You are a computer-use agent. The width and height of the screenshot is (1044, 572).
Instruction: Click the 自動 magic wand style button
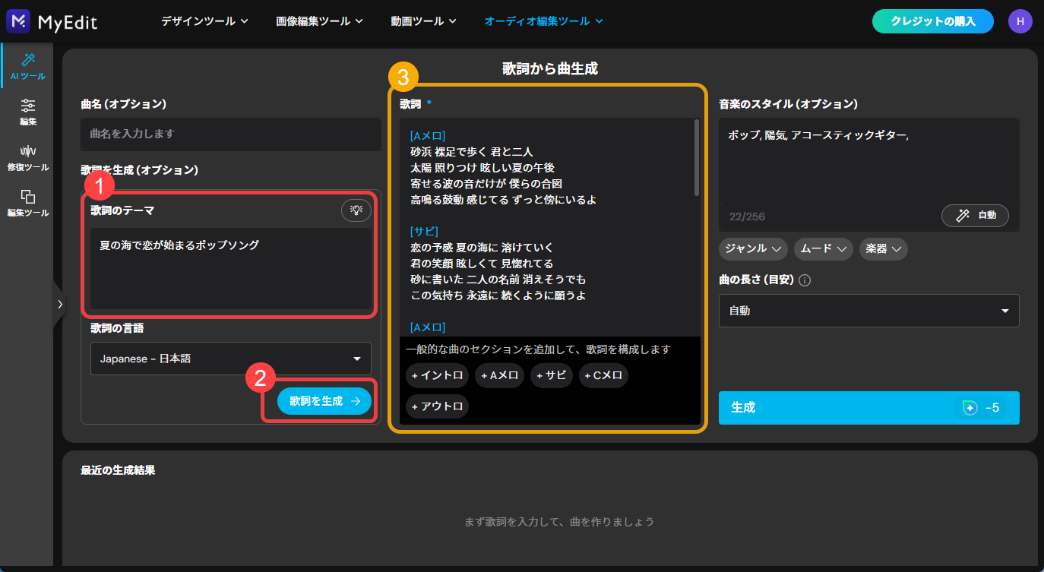(975, 215)
